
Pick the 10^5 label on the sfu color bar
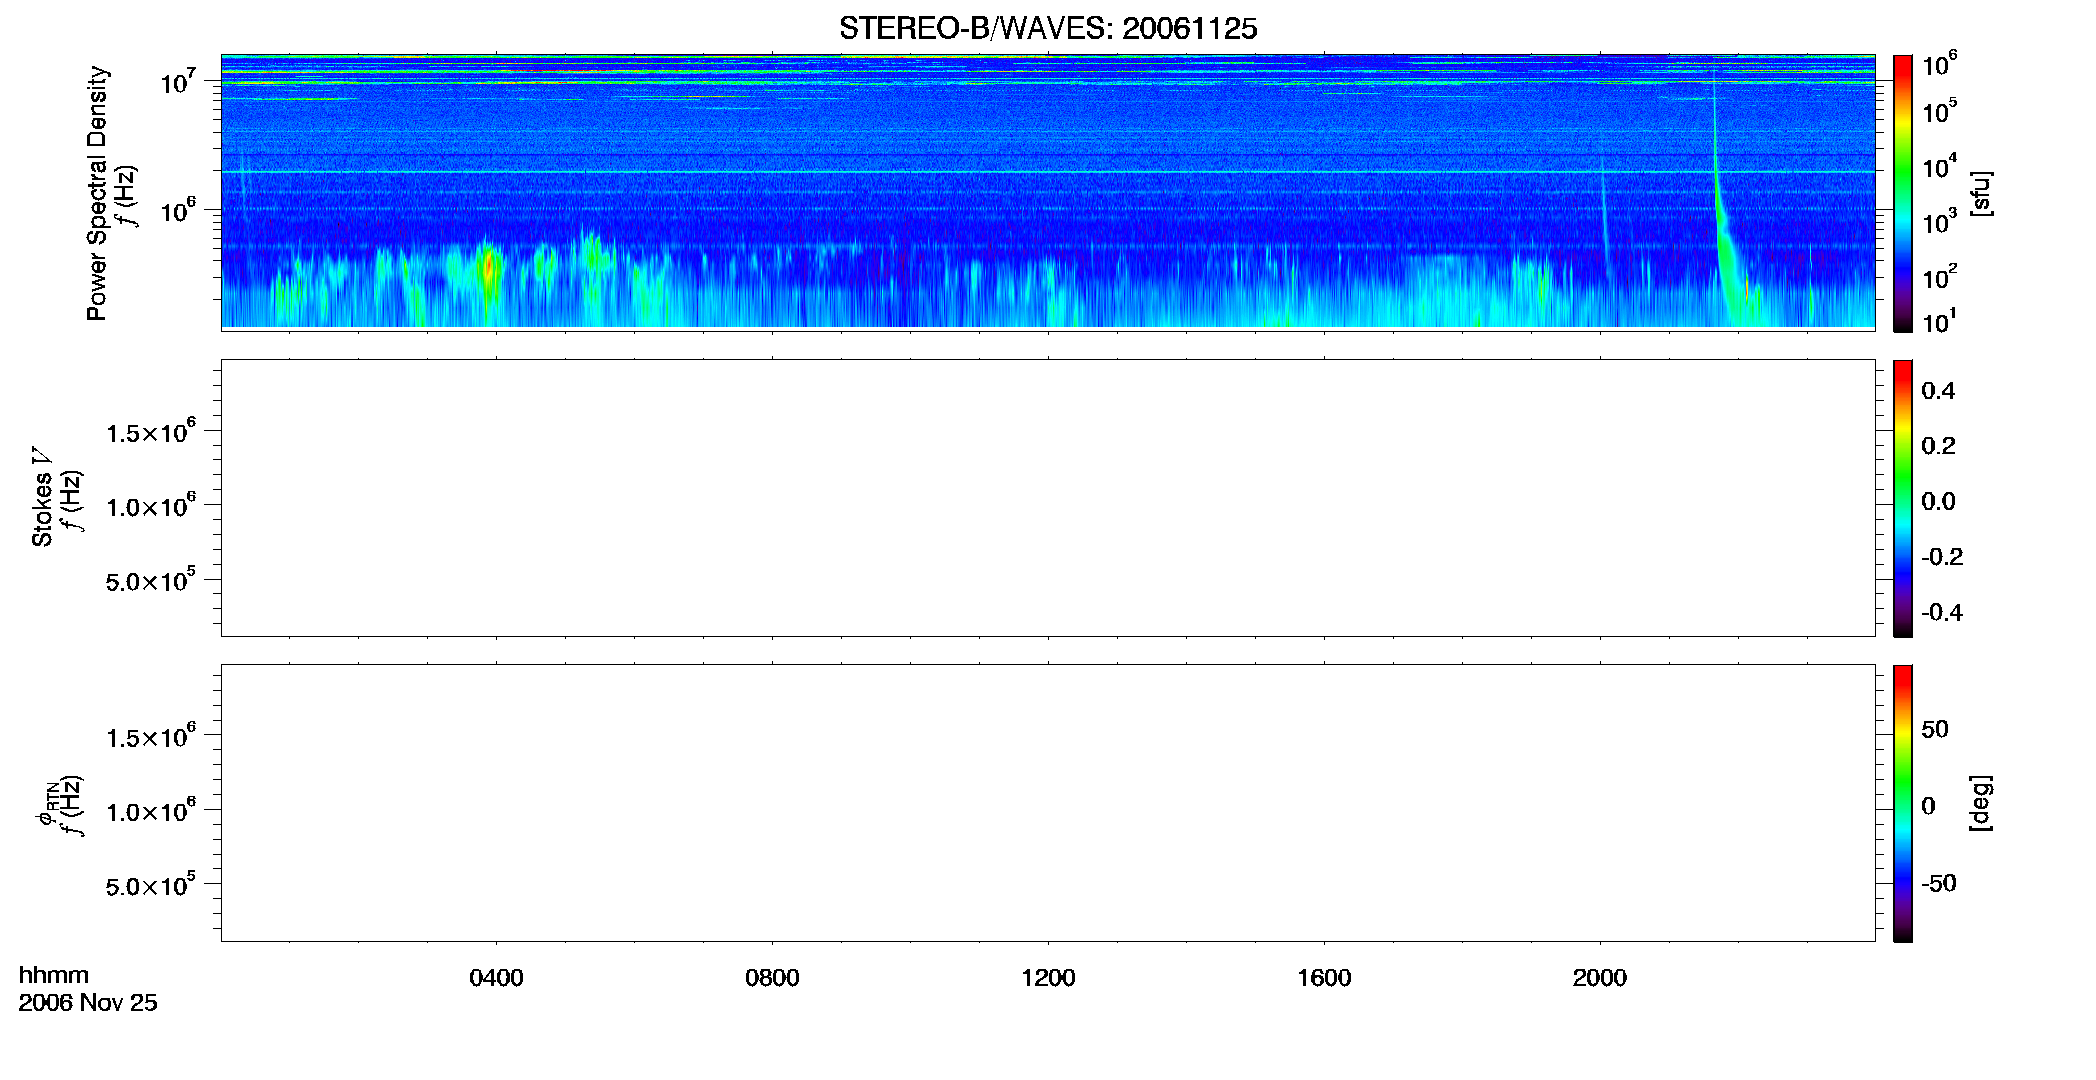point(1940,112)
